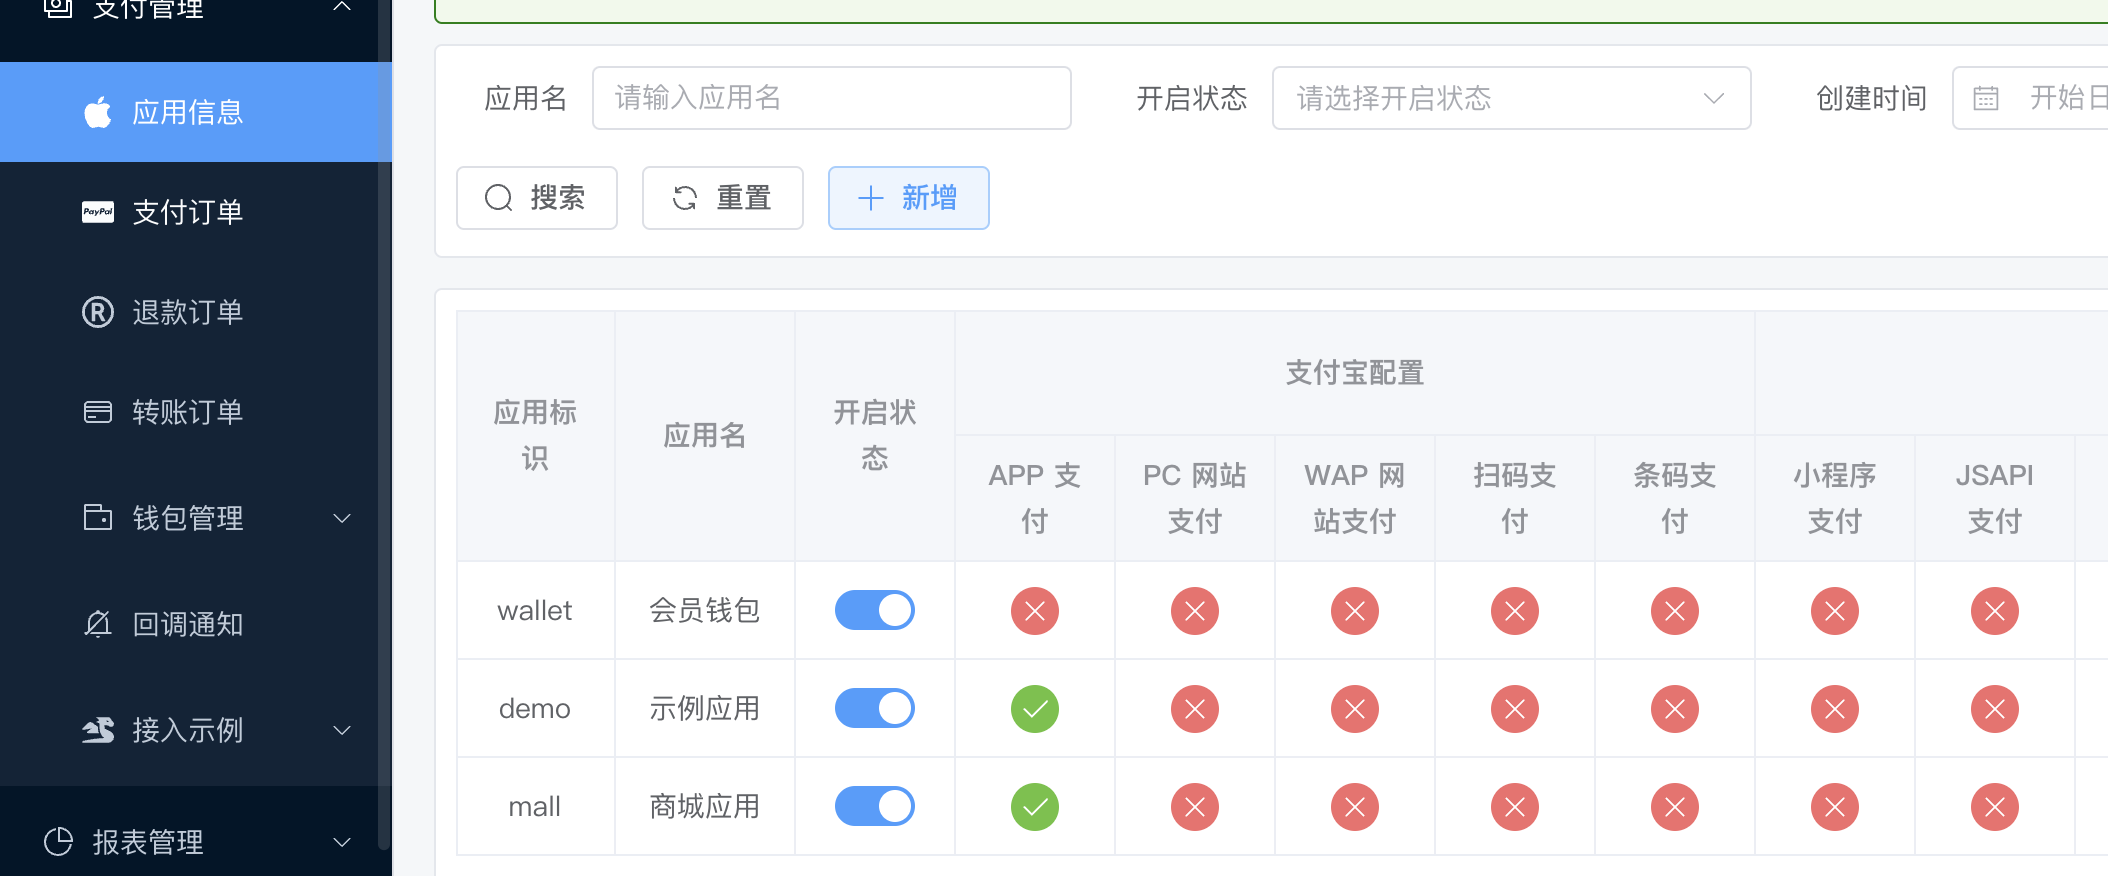Click the 新增 button
Viewport: 2108px width, 876px height.
(x=909, y=198)
